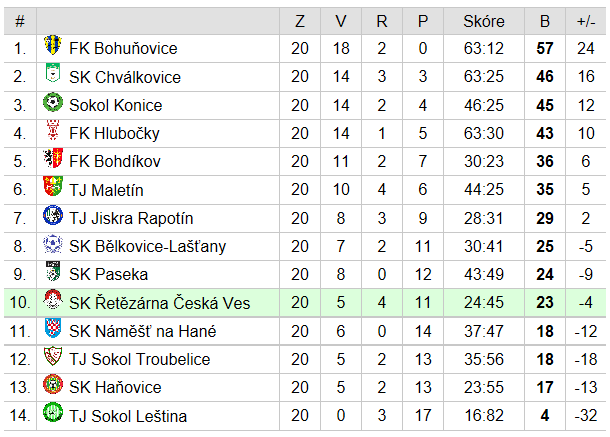Image resolution: width=610 pixels, height=437 pixels.
Task: Click the # rank column header
Action: 20,21
